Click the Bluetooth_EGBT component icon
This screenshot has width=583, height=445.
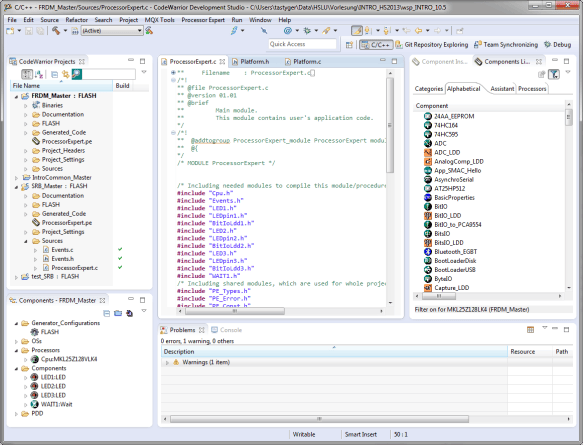[x=428, y=252]
